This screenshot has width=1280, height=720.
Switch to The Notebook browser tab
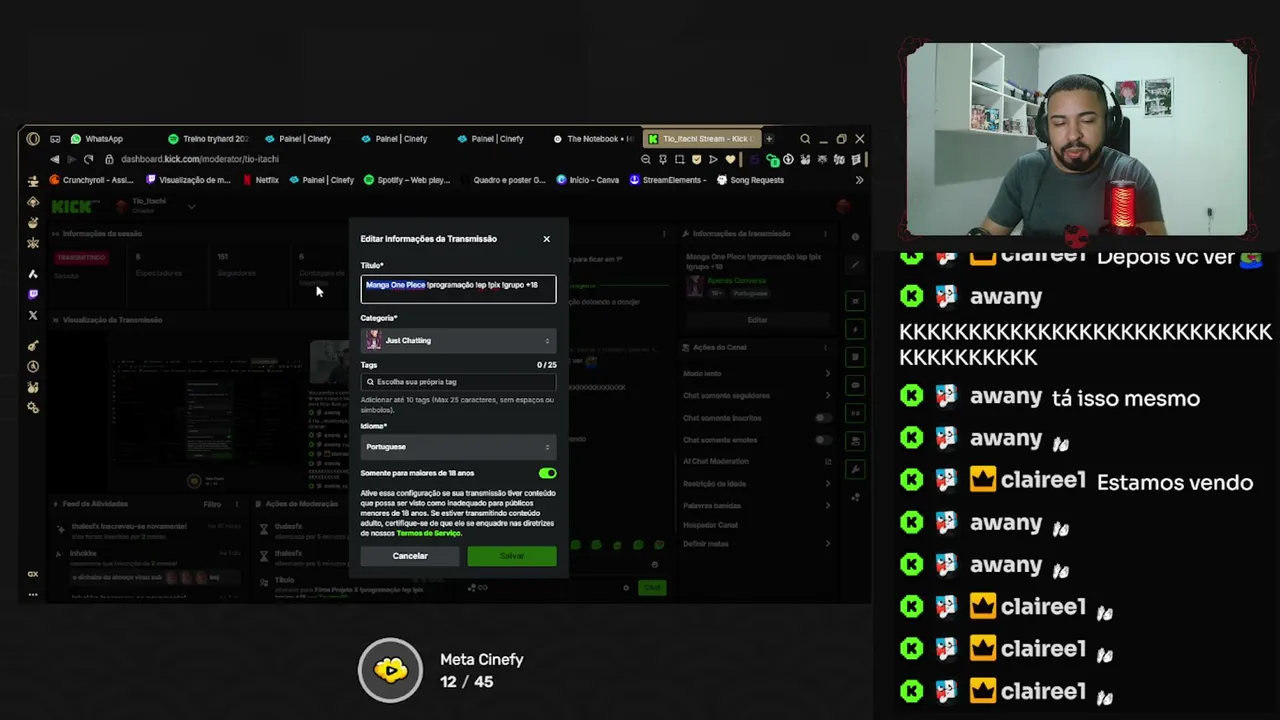592,139
